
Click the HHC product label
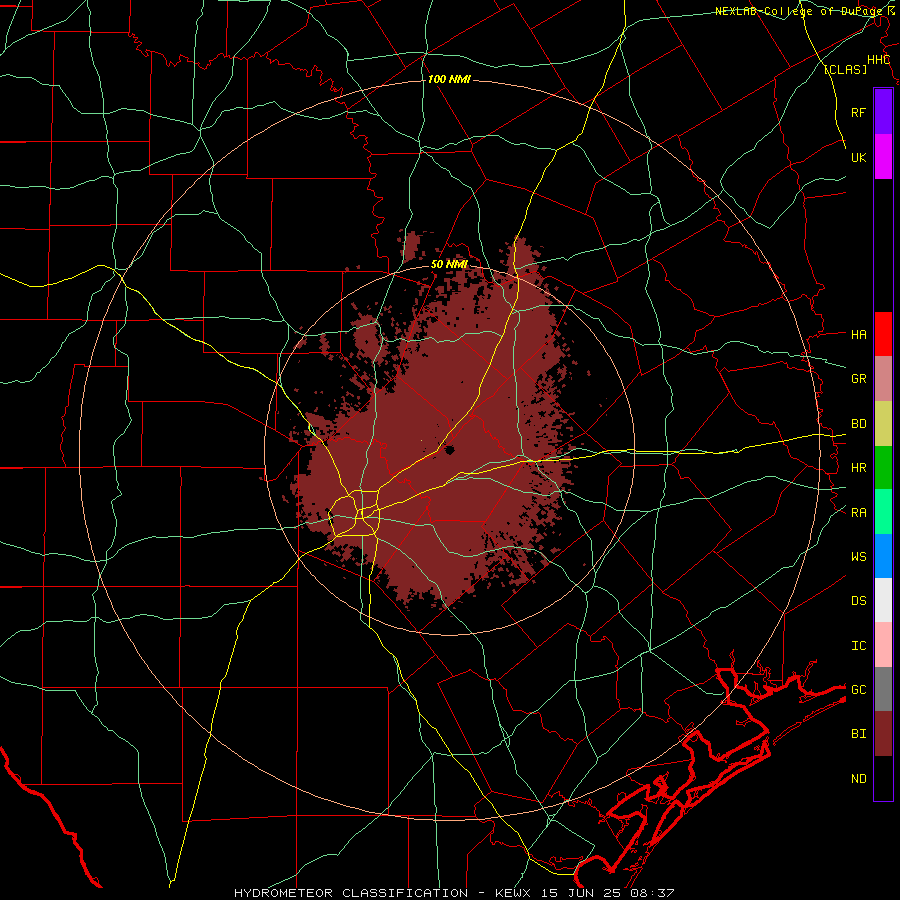(x=879, y=60)
